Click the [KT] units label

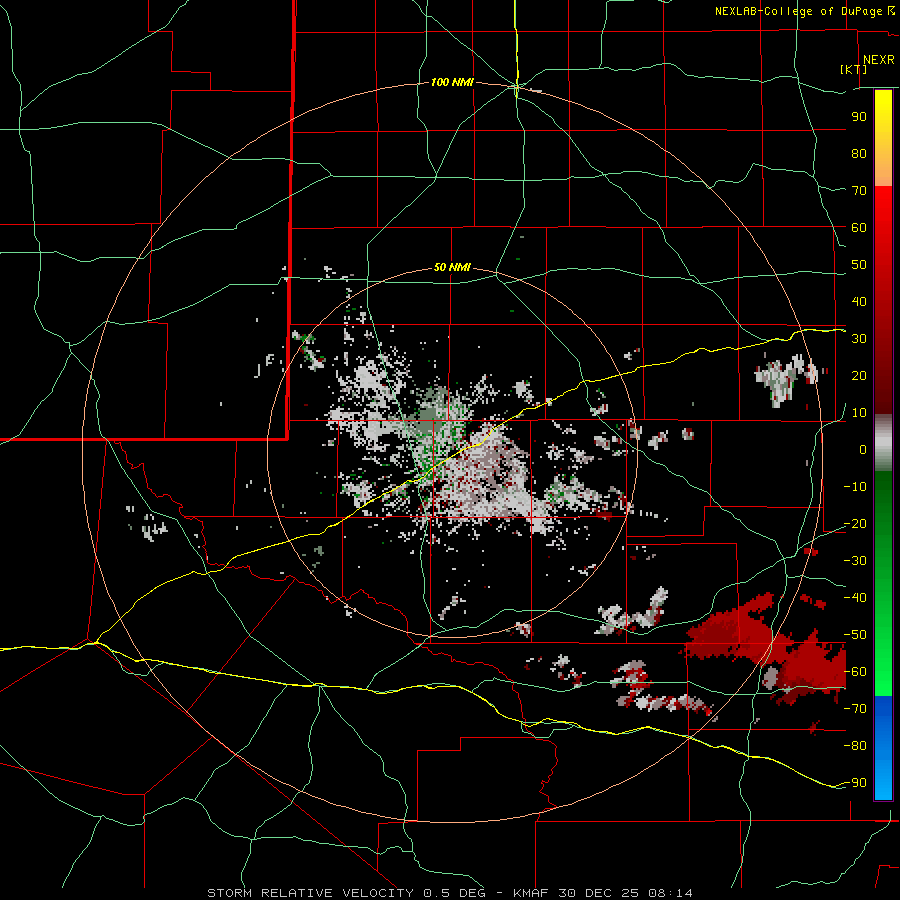pos(853,69)
